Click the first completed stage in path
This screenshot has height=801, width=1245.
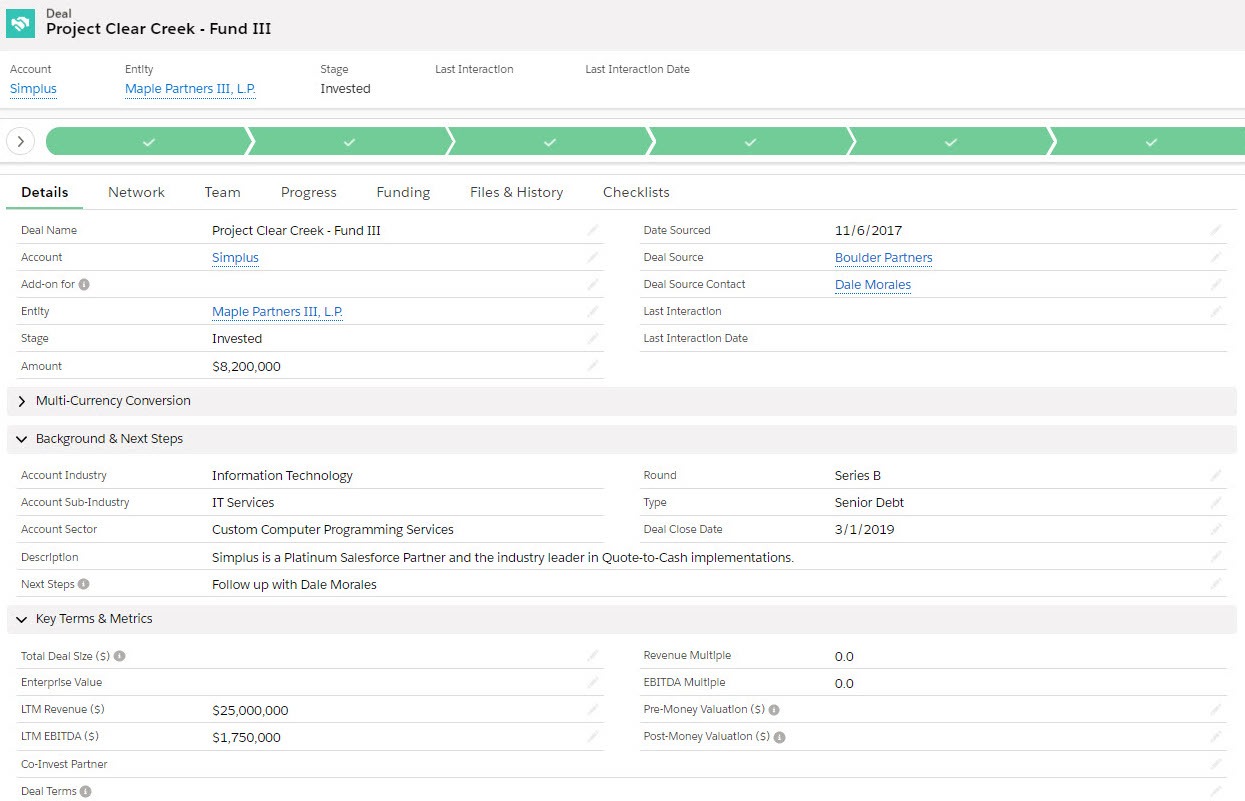[x=147, y=142]
